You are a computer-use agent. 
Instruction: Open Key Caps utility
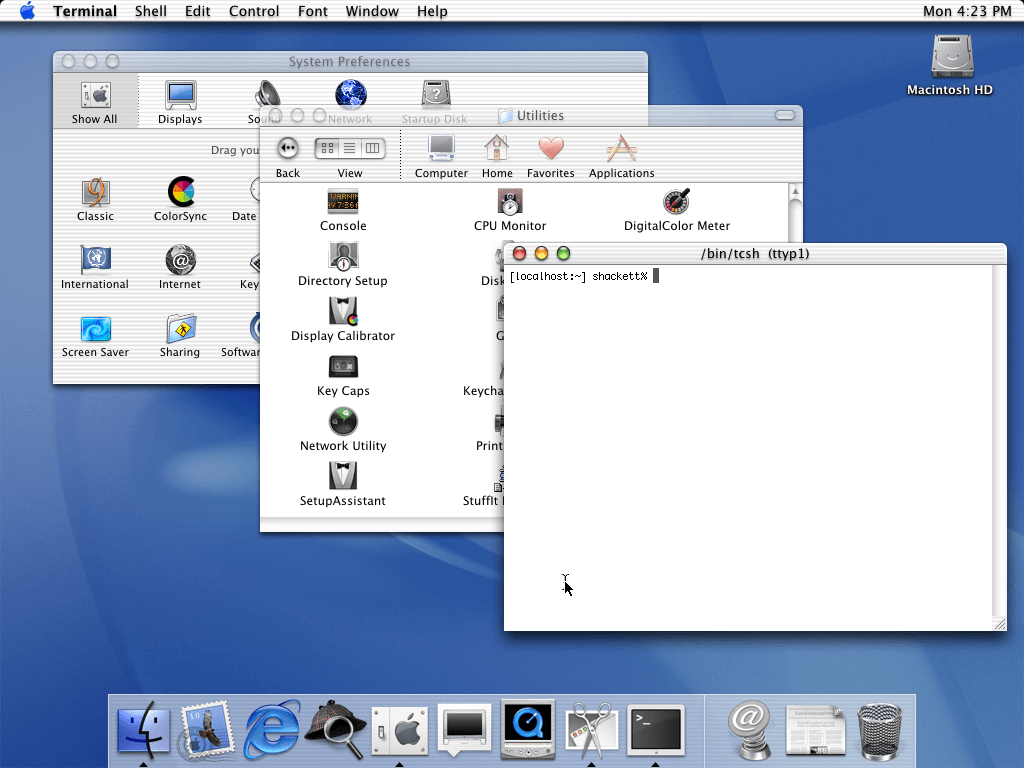pyautogui.click(x=343, y=367)
